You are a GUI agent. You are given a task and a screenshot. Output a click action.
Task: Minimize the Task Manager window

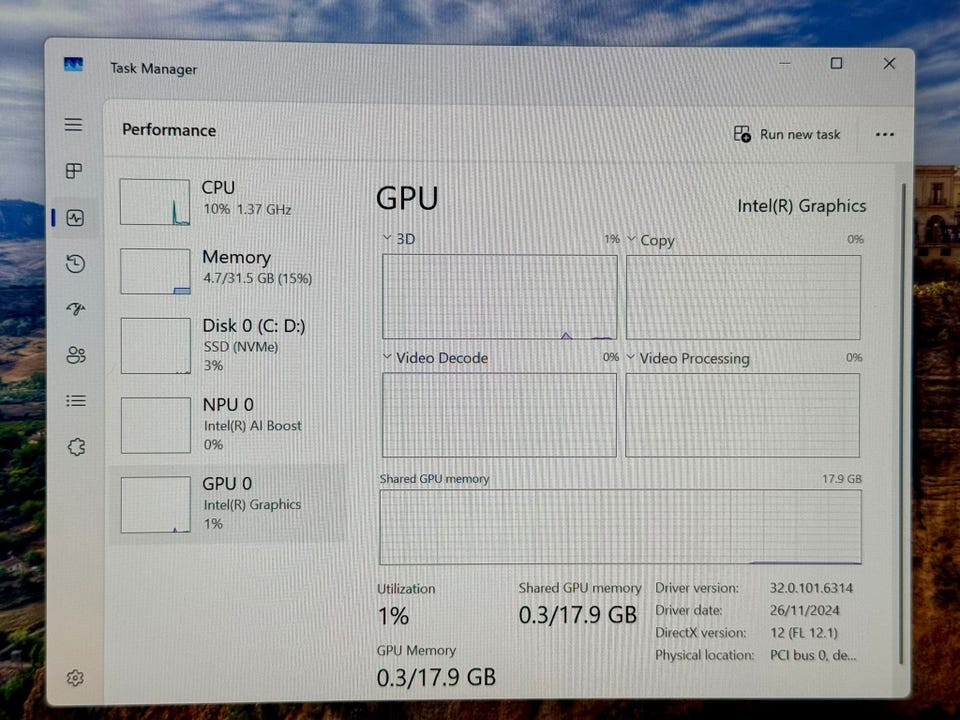tap(785, 63)
